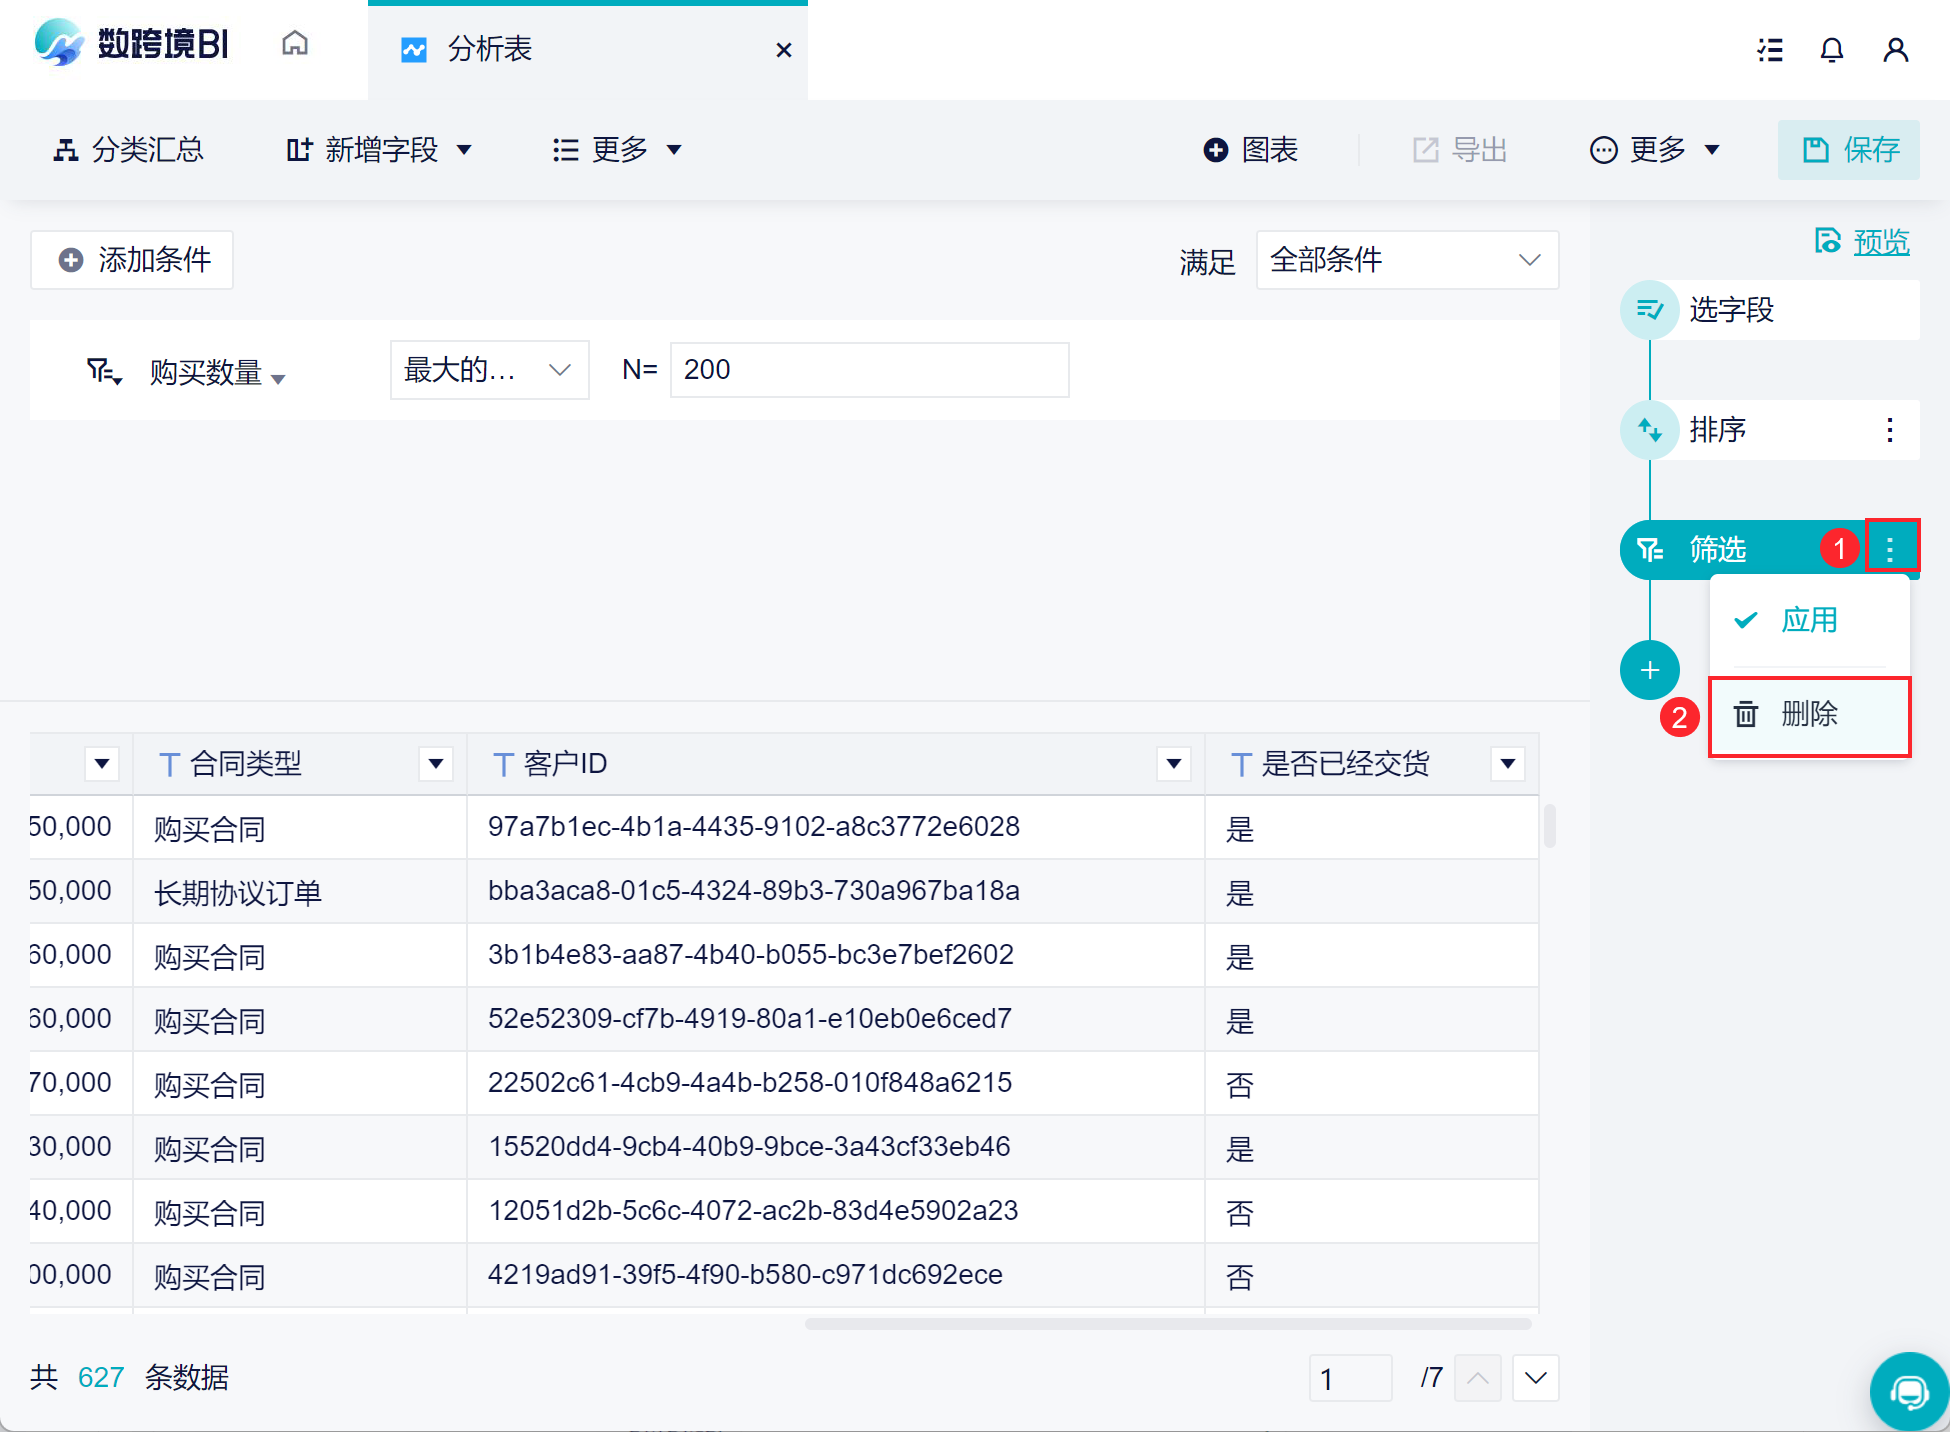The width and height of the screenshot is (1950, 1432).
Task: Click the 添加条件 button
Action: [132, 260]
